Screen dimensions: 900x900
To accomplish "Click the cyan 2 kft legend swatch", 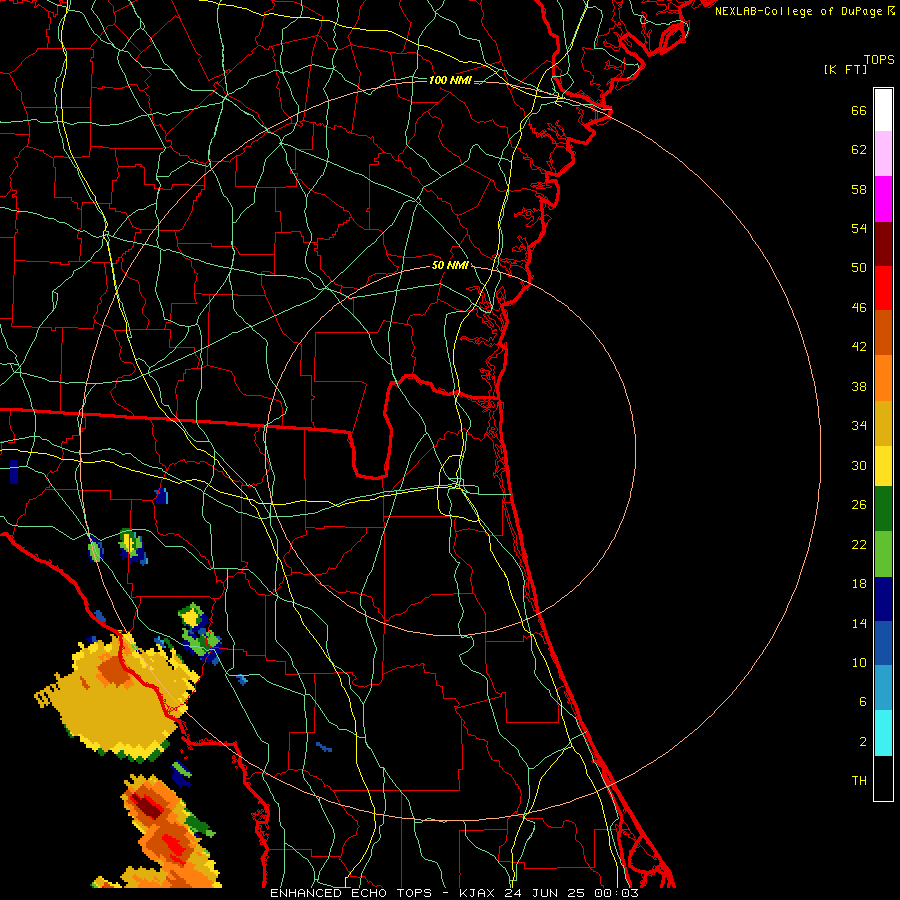I will coord(883,733).
